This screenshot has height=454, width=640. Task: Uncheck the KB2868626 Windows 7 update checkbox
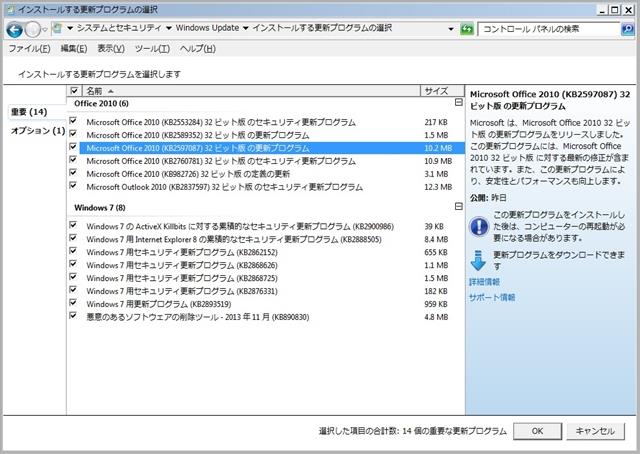coord(73,264)
